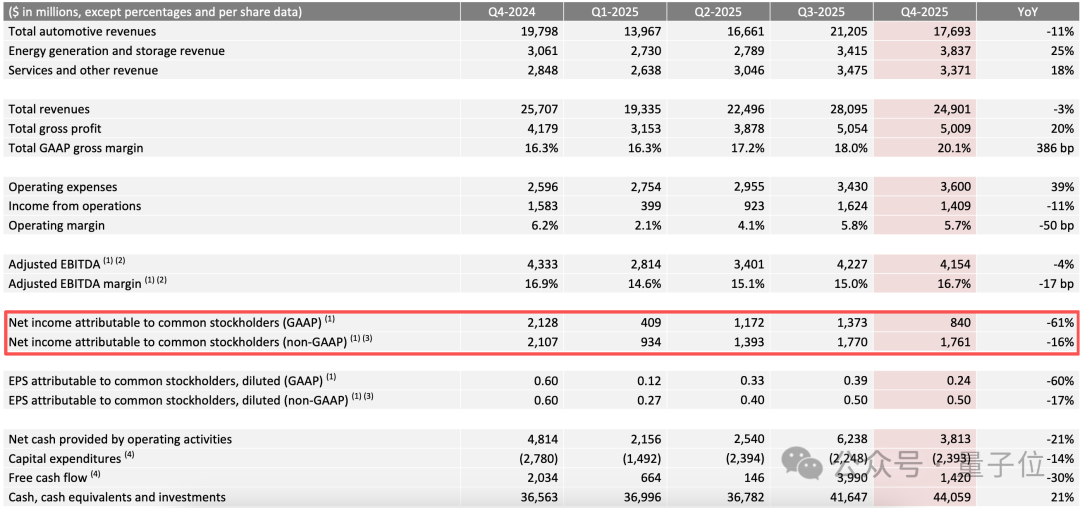Select Q1-2025 non-GAAP EPS value 0.27
The width and height of the screenshot is (1080, 508).
pyautogui.click(x=648, y=400)
